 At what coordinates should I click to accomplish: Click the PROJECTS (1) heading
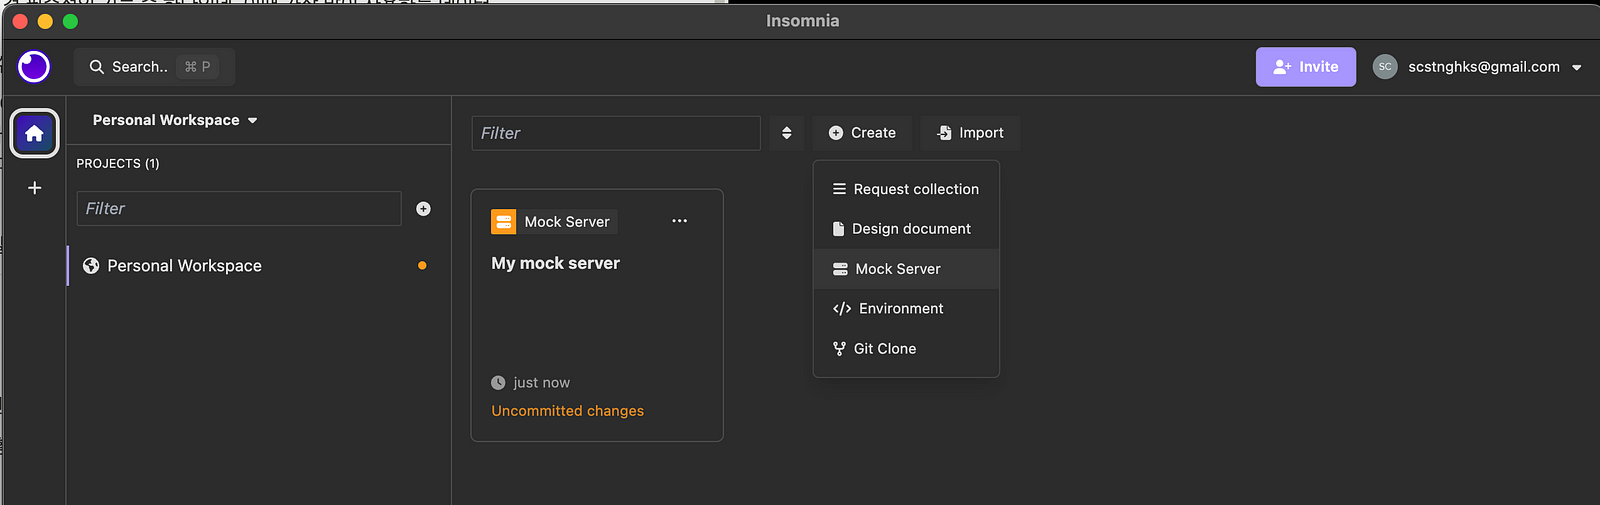pos(118,163)
